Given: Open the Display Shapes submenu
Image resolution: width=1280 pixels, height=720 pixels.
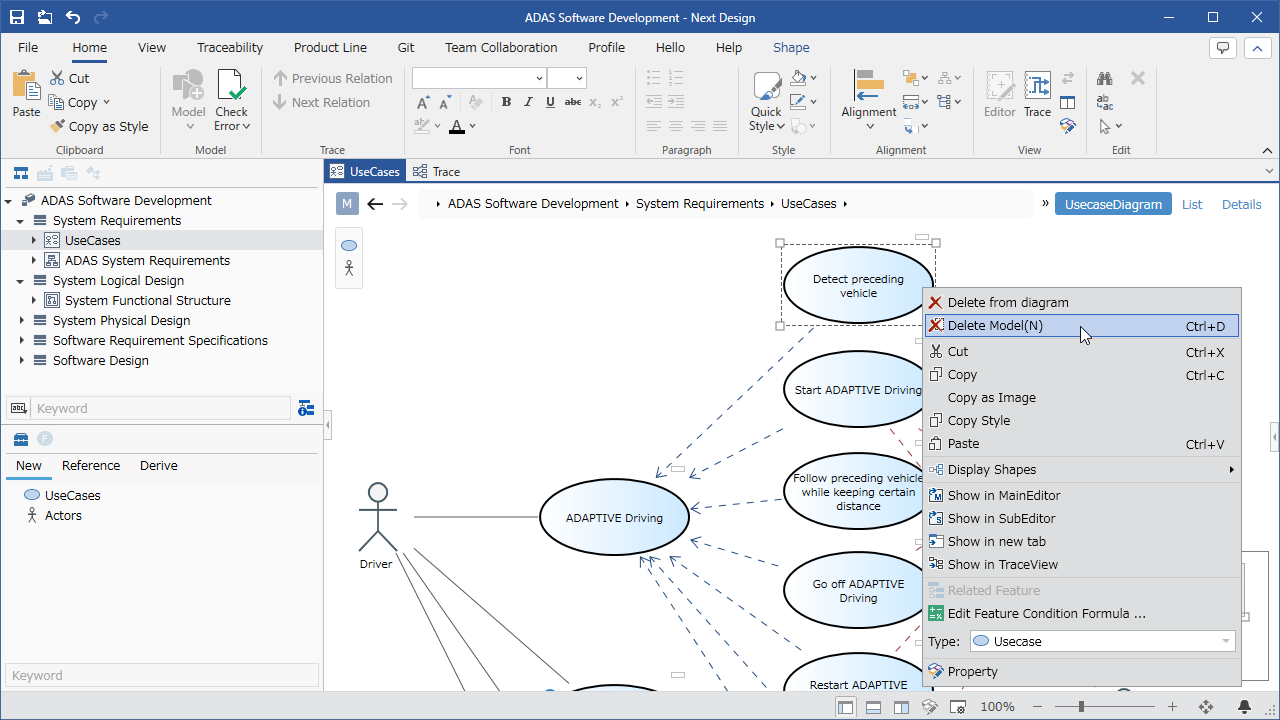Looking at the screenshot, I should coord(1082,469).
